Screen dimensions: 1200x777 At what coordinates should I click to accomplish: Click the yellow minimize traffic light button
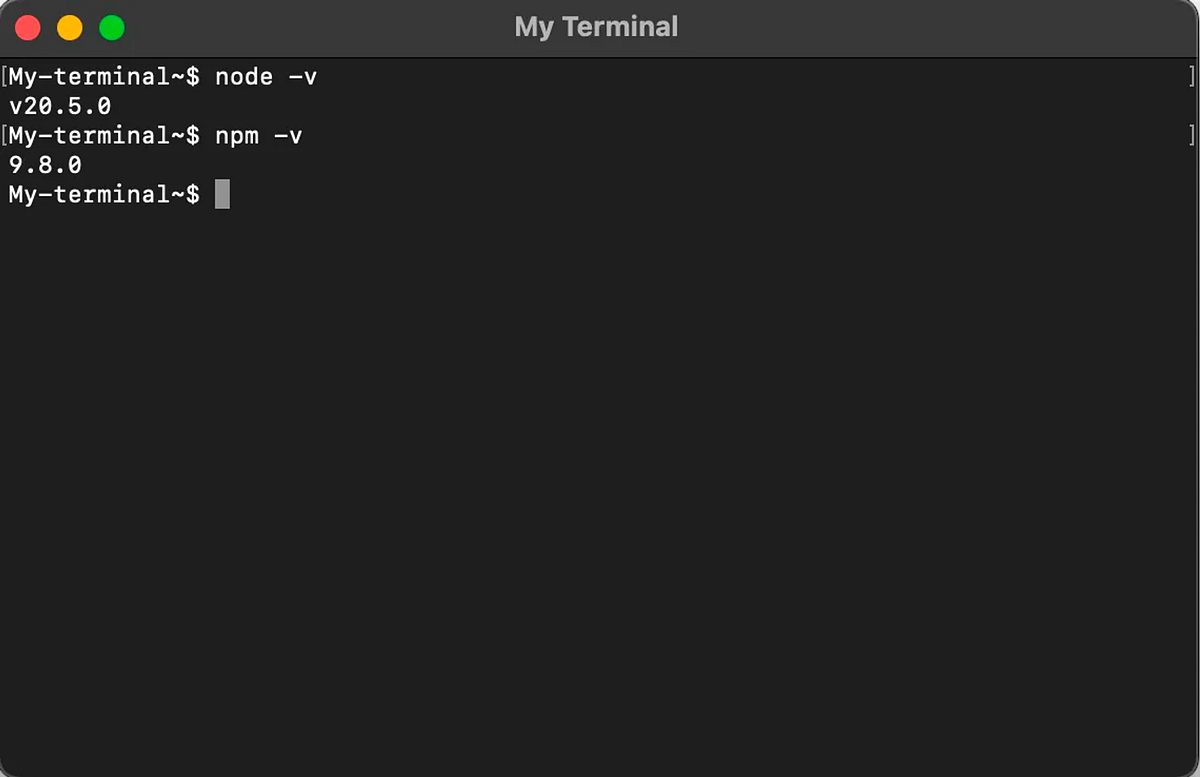point(69,27)
